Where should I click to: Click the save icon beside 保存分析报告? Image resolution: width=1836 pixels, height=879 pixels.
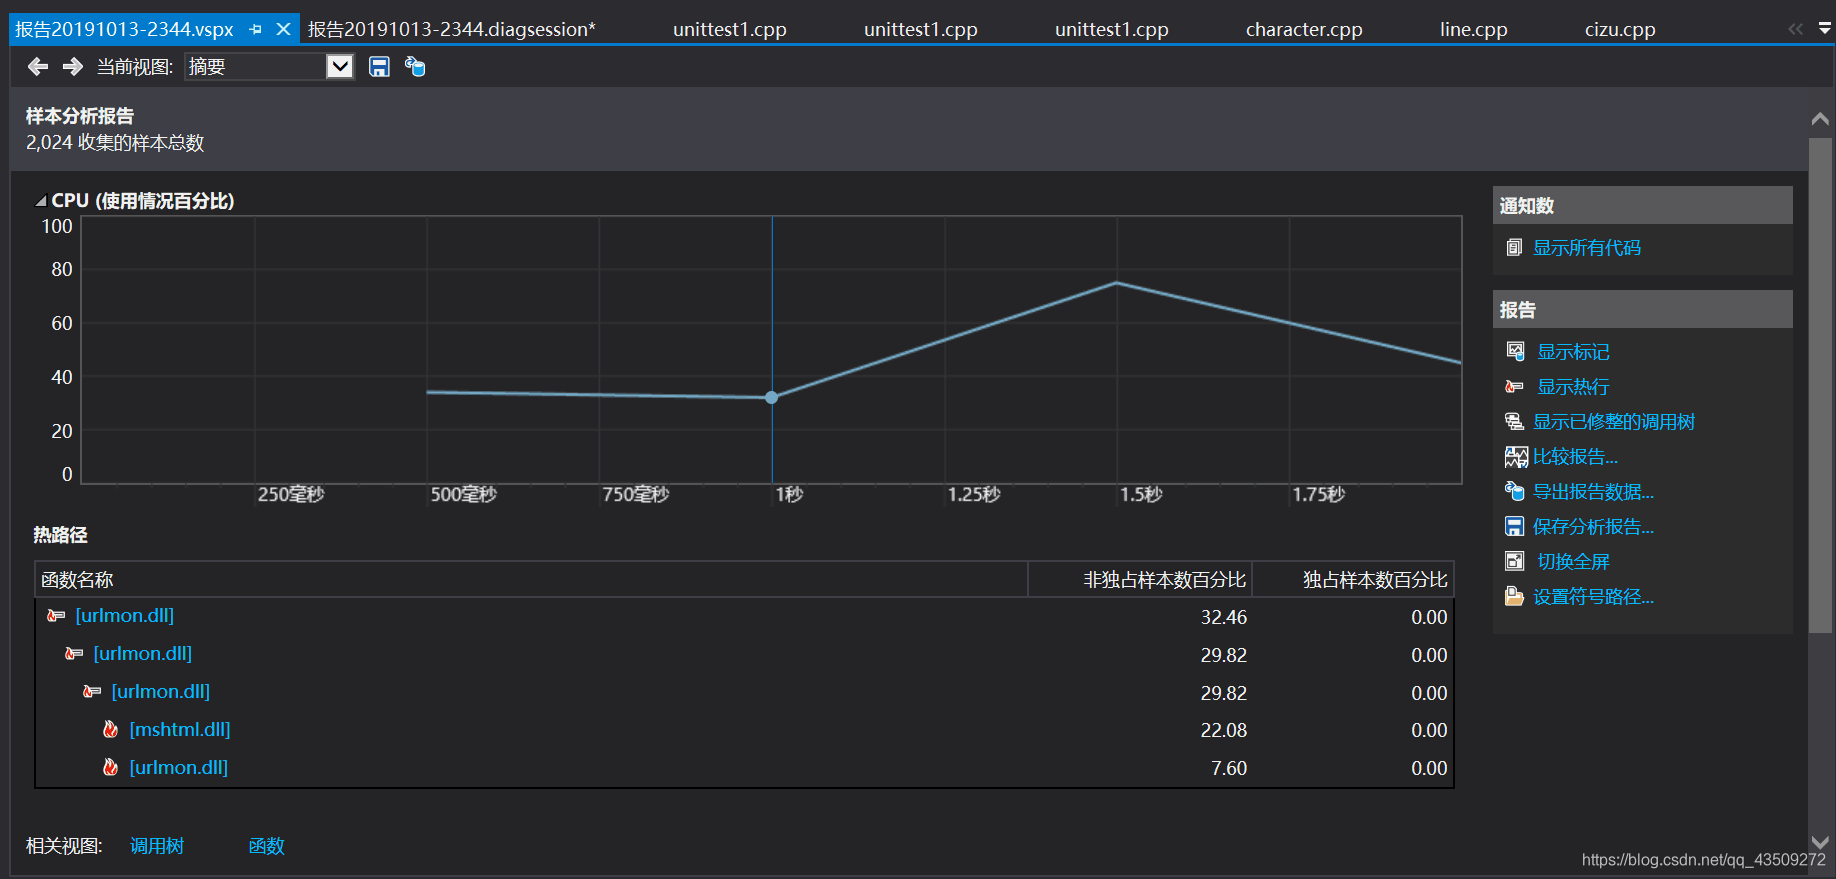pyautogui.click(x=1515, y=526)
